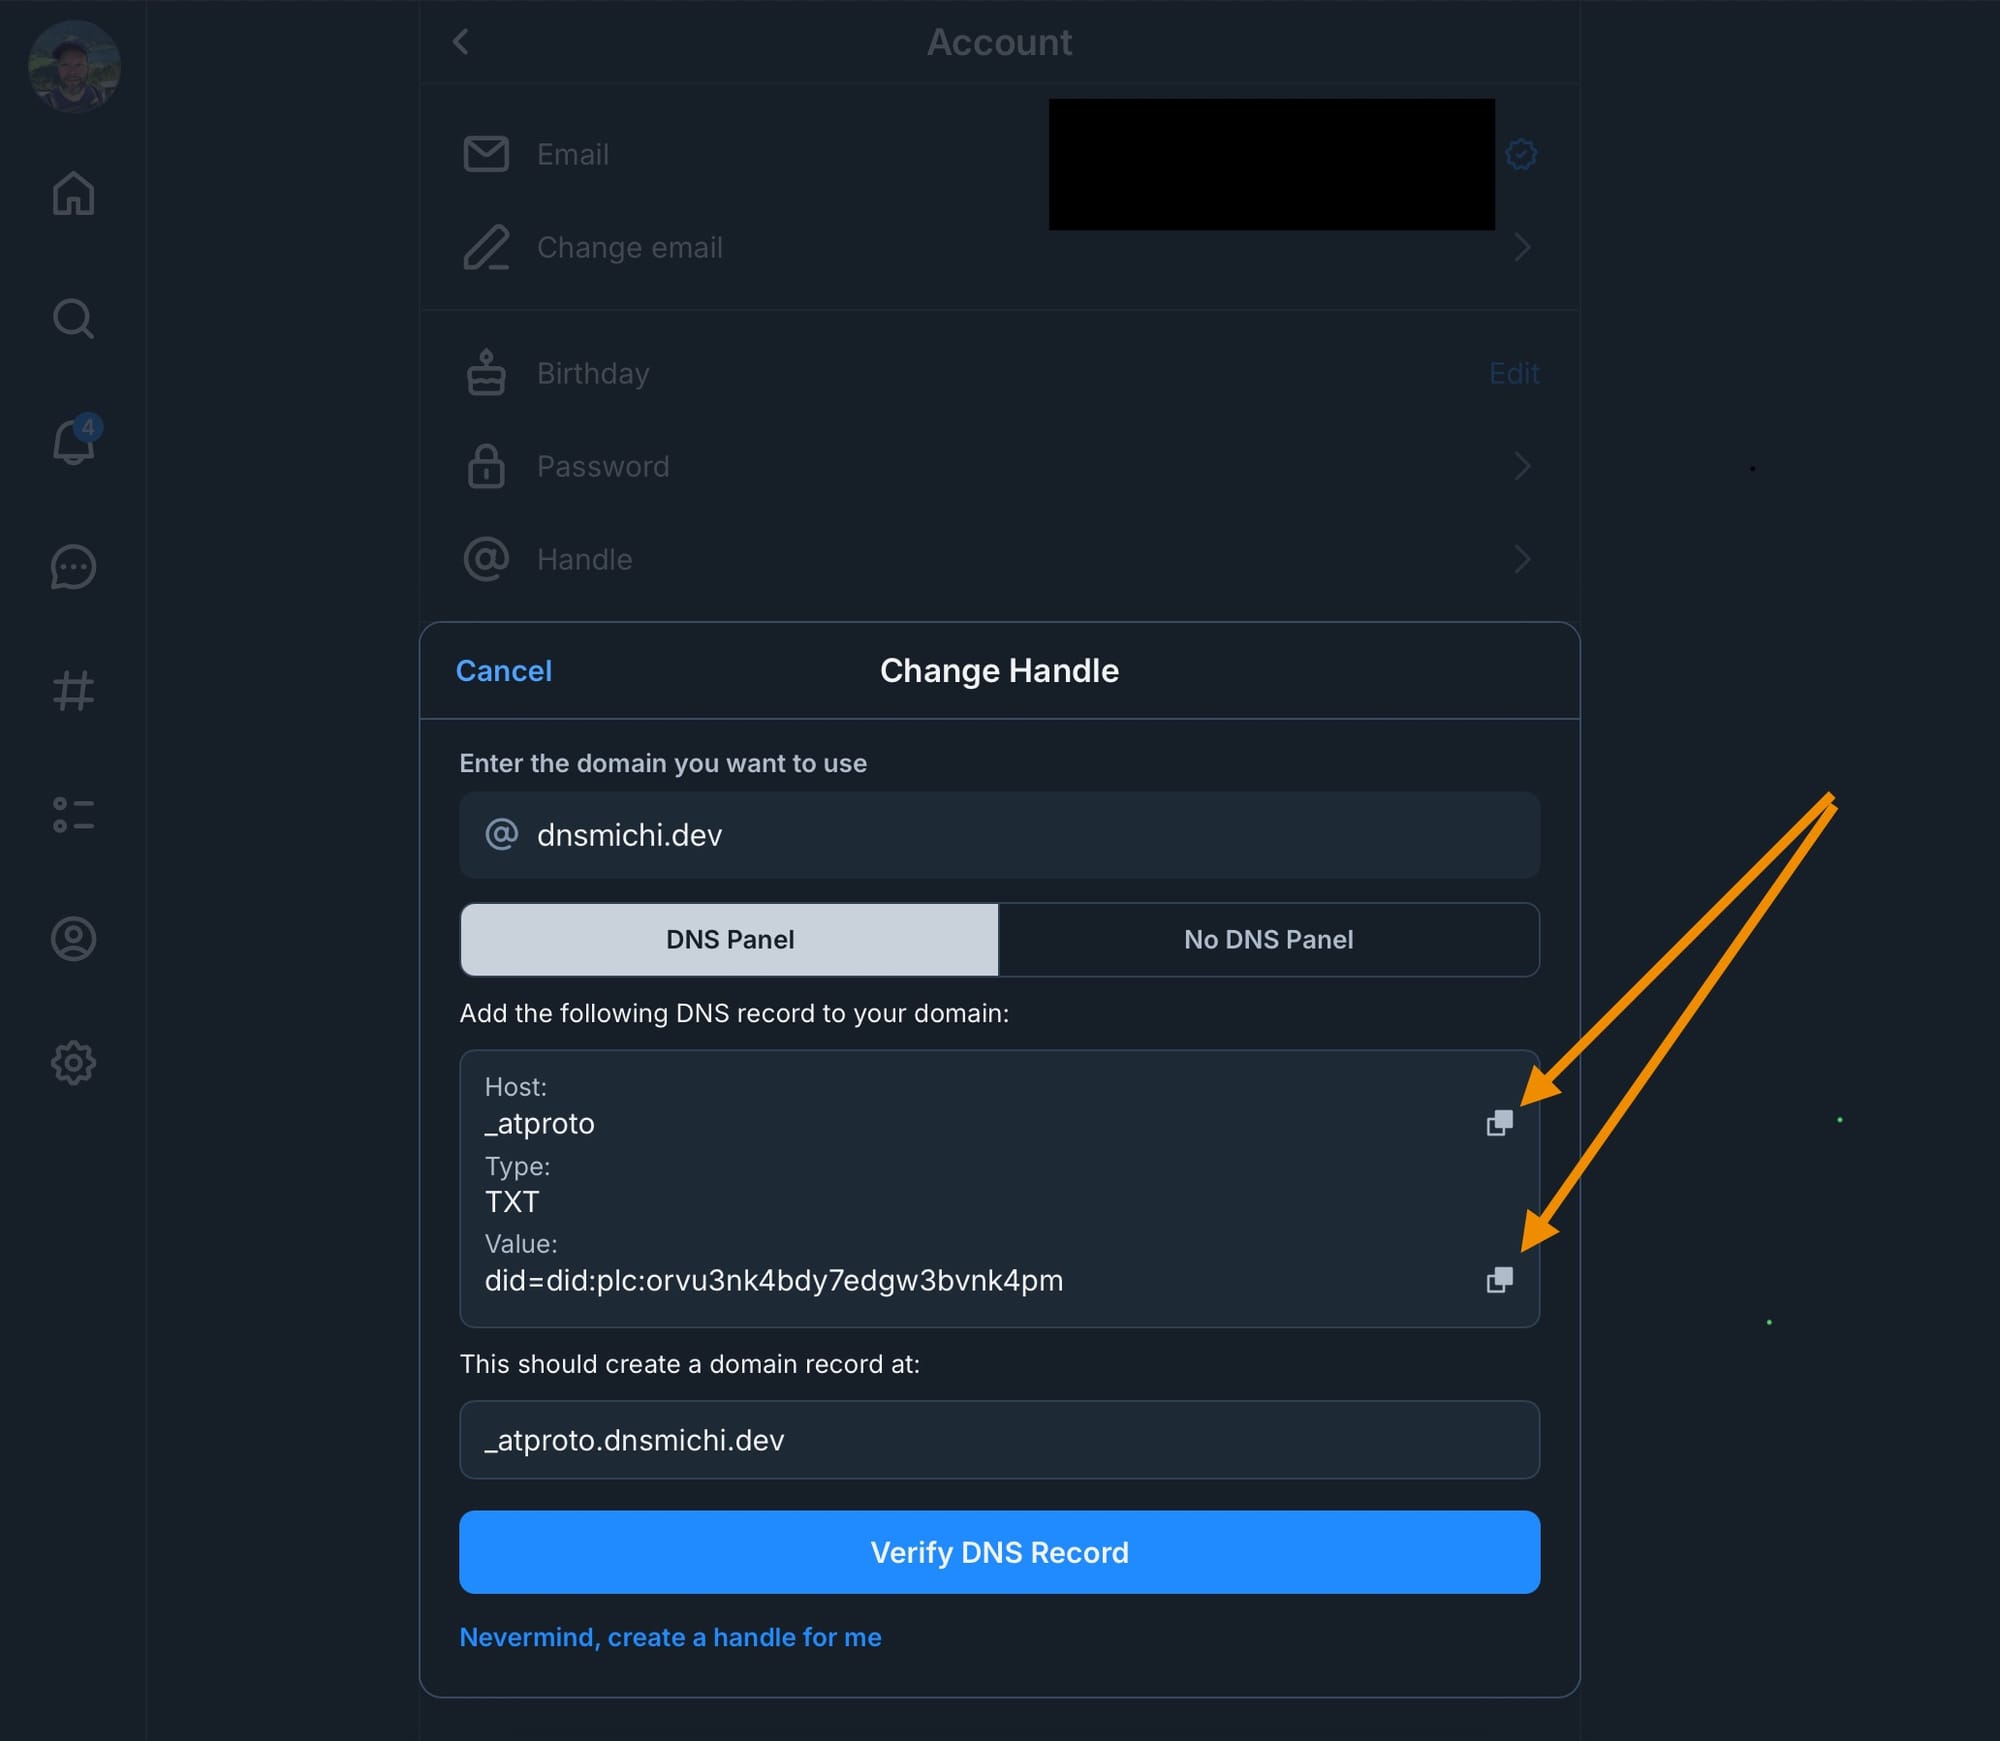Click Verify DNS Record button

coord(999,1552)
